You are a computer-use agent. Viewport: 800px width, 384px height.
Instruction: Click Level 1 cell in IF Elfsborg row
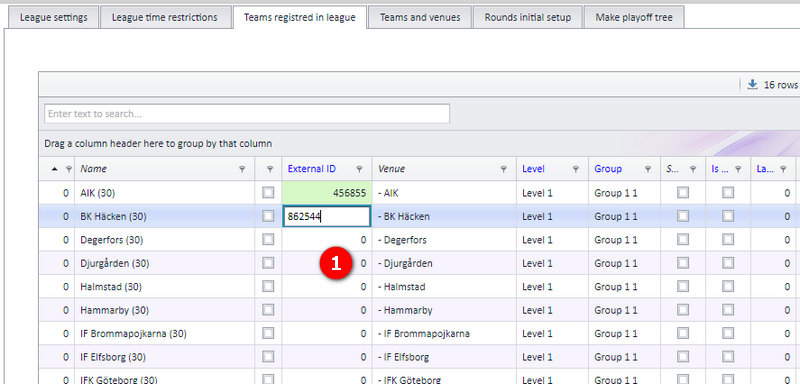[553, 357]
